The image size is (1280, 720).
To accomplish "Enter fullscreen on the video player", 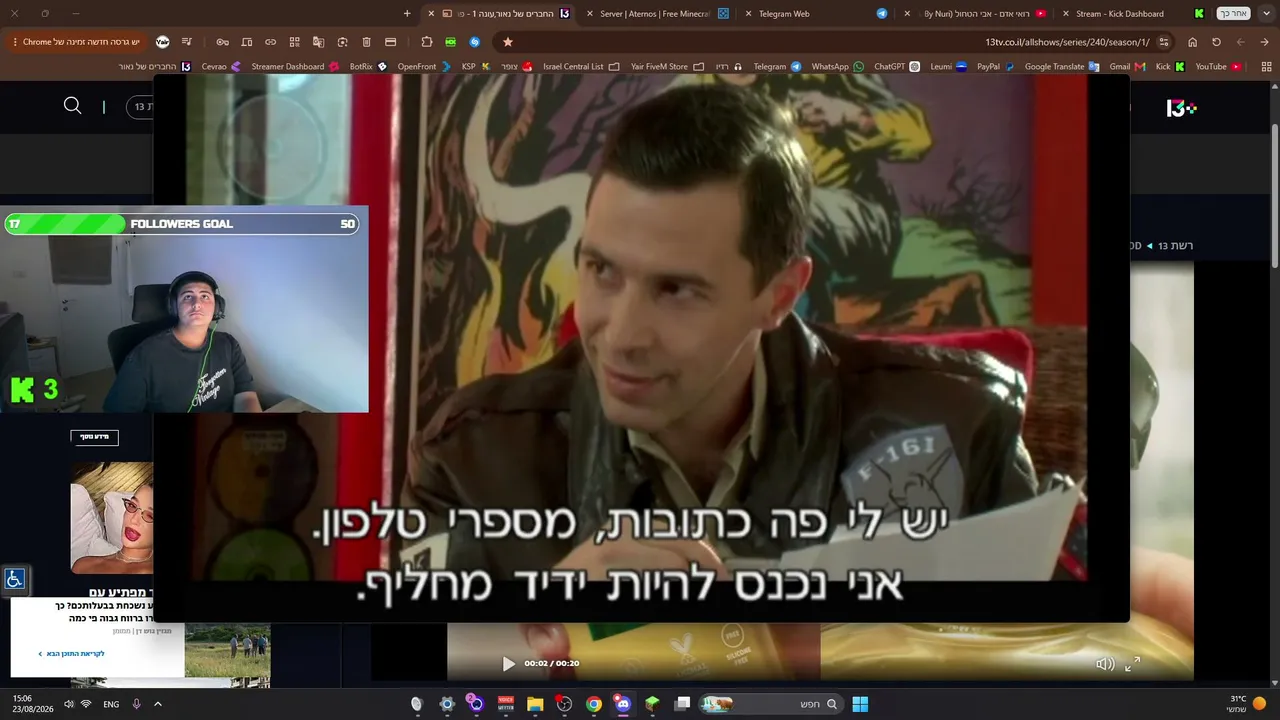I will click(x=1132, y=664).
